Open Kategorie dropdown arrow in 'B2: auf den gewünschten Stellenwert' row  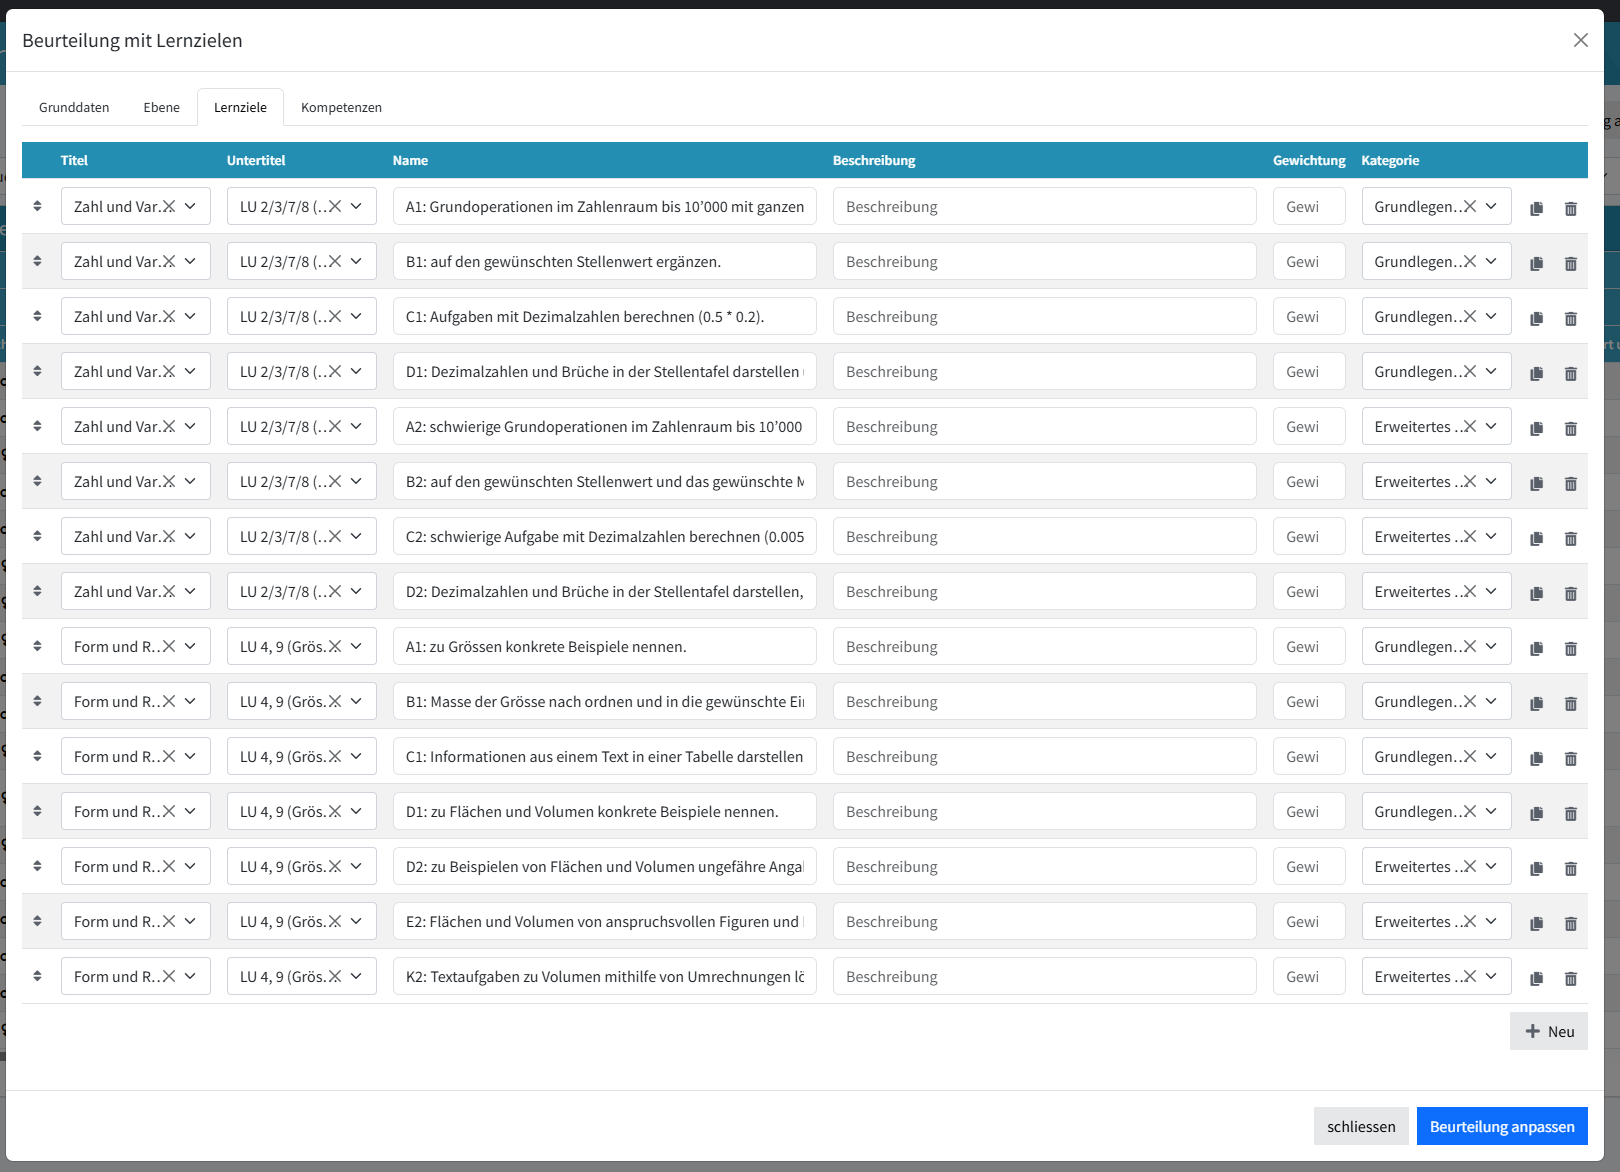1491,481
